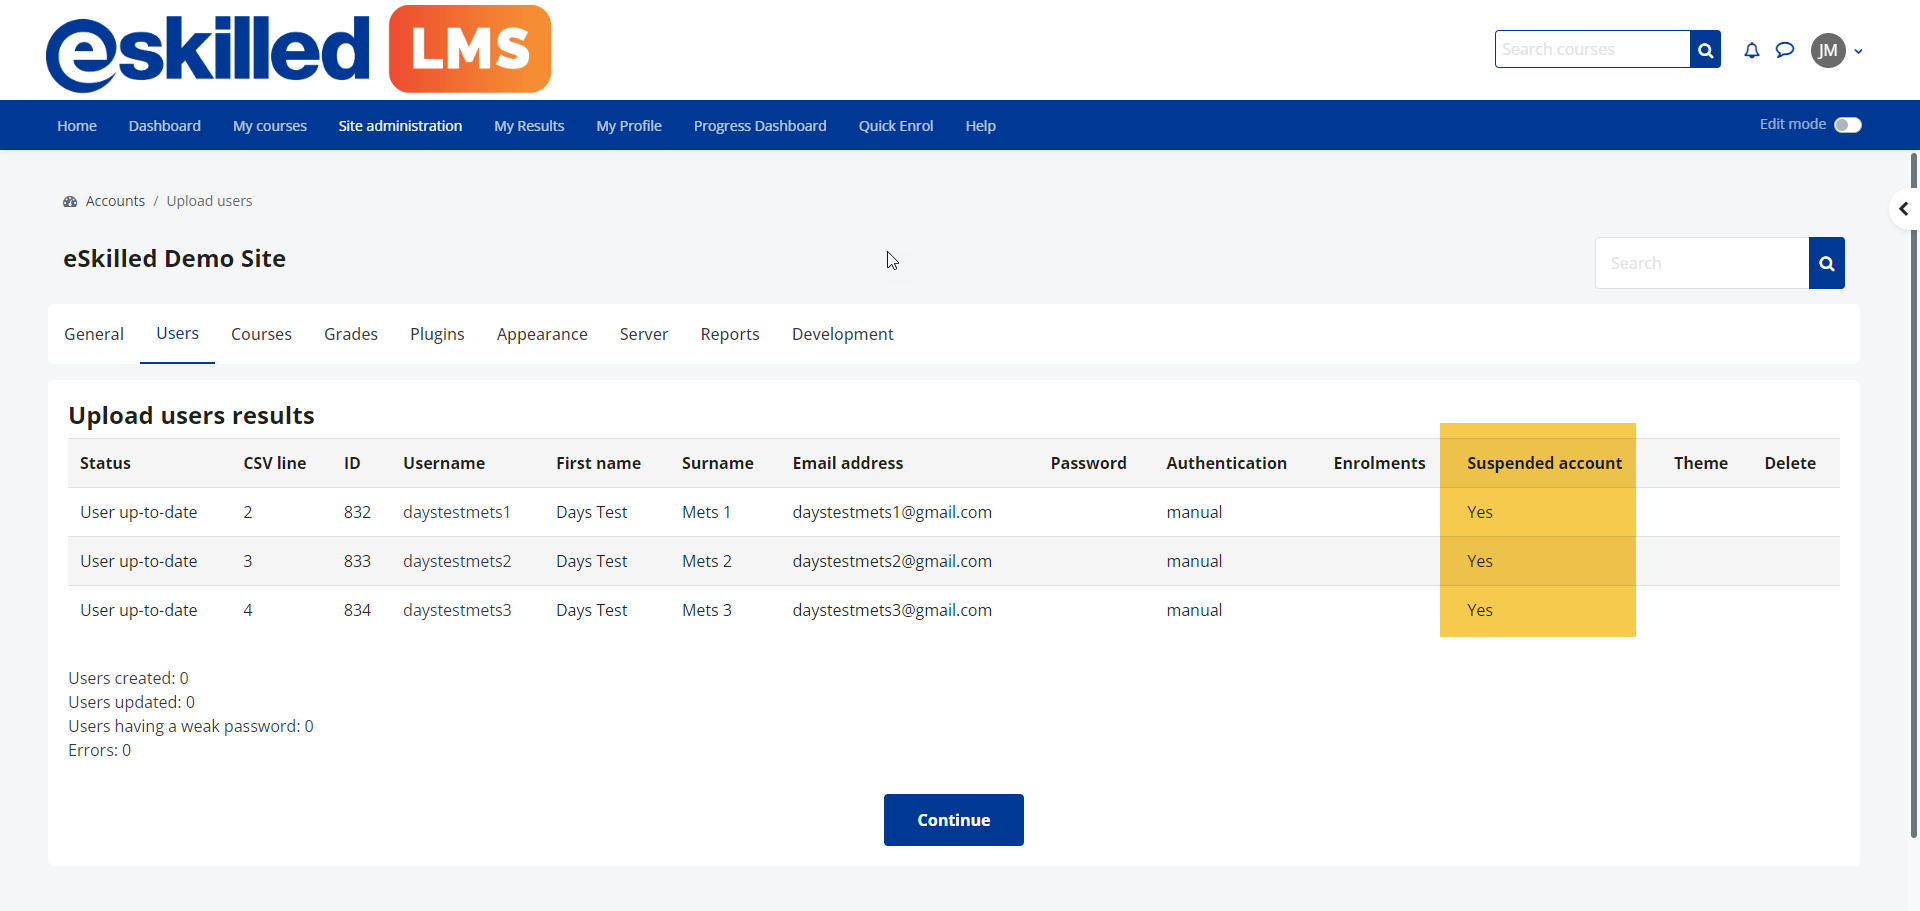
Task: Toggle the Edit mode switch
Action: pyautogui.click(x=1848, y=125)
